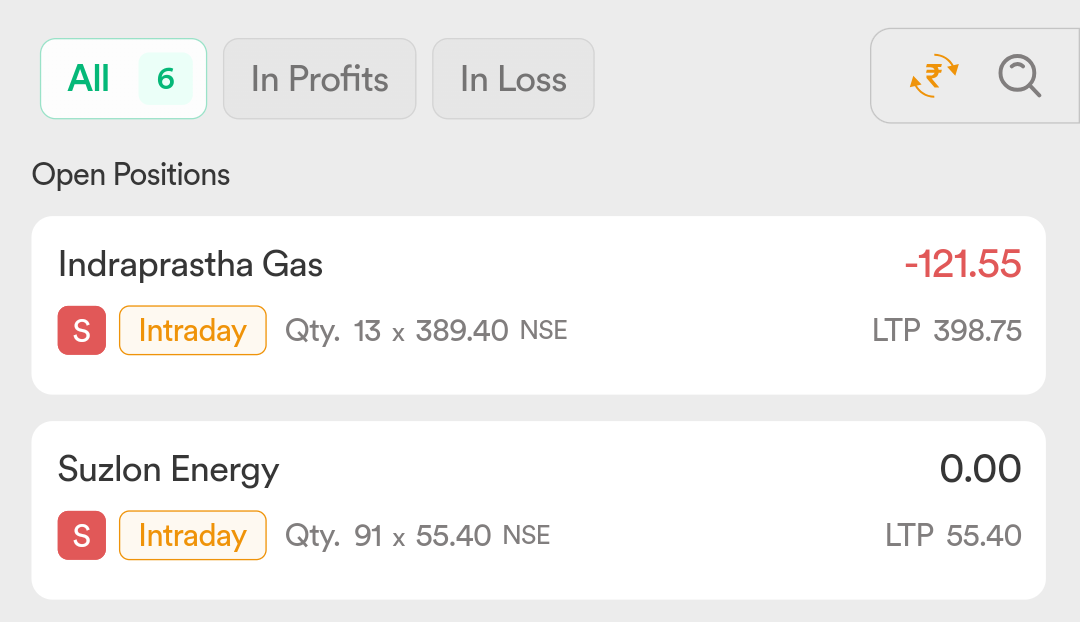
Task: Click the rupee convert positions icon
Action: pyautogui.click(x=934, y=76)
